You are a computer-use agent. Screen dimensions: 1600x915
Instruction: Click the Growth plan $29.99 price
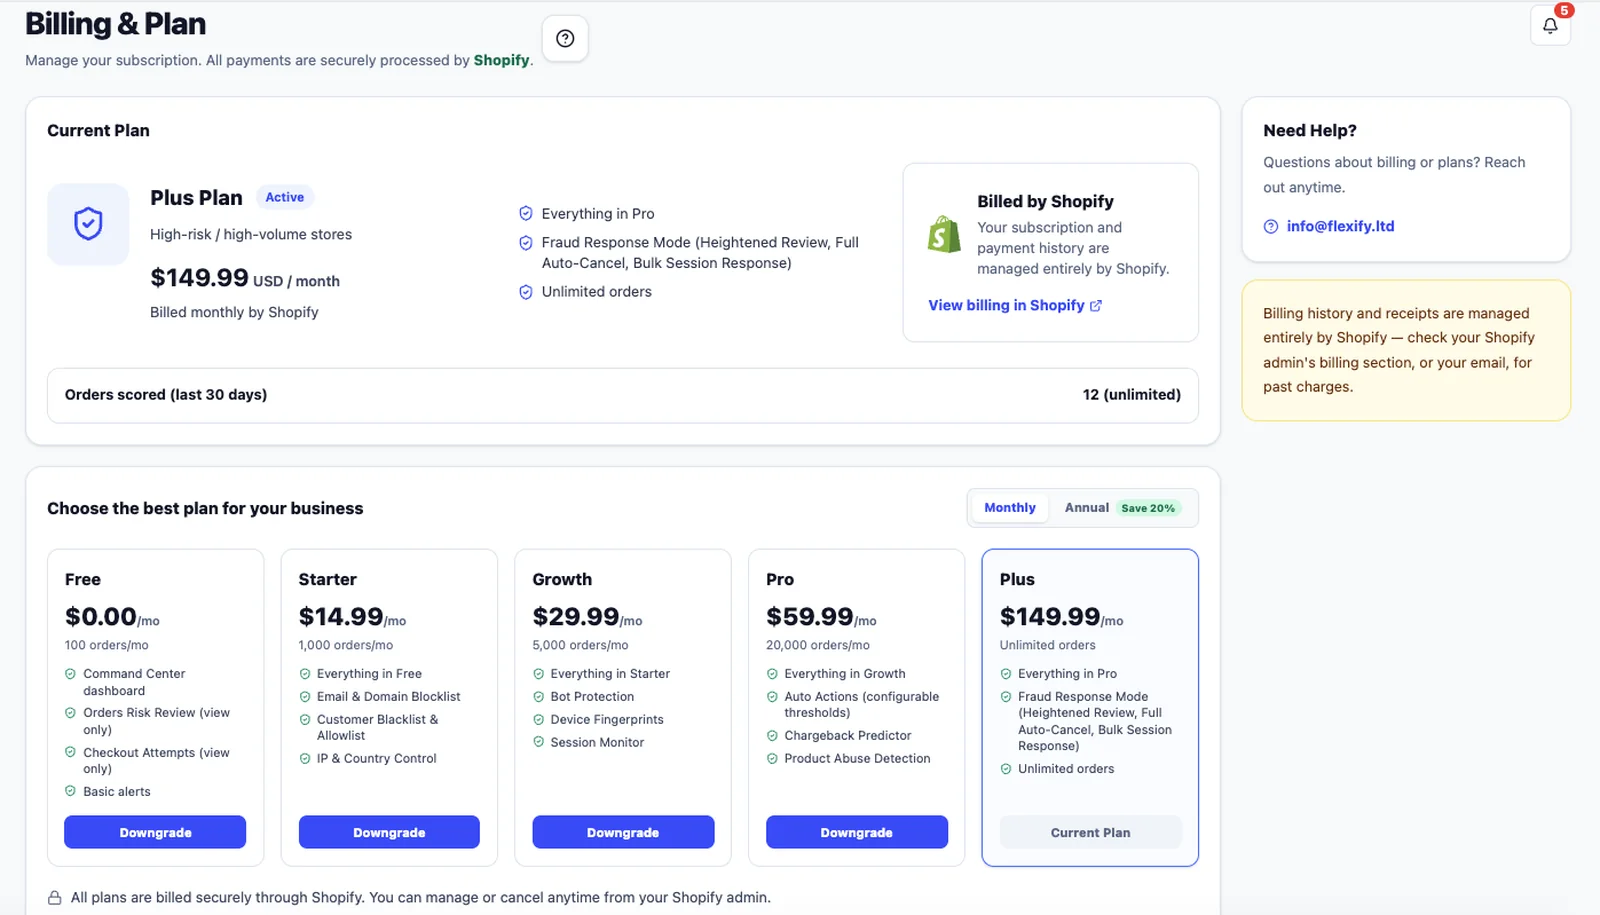coord(576,617)
